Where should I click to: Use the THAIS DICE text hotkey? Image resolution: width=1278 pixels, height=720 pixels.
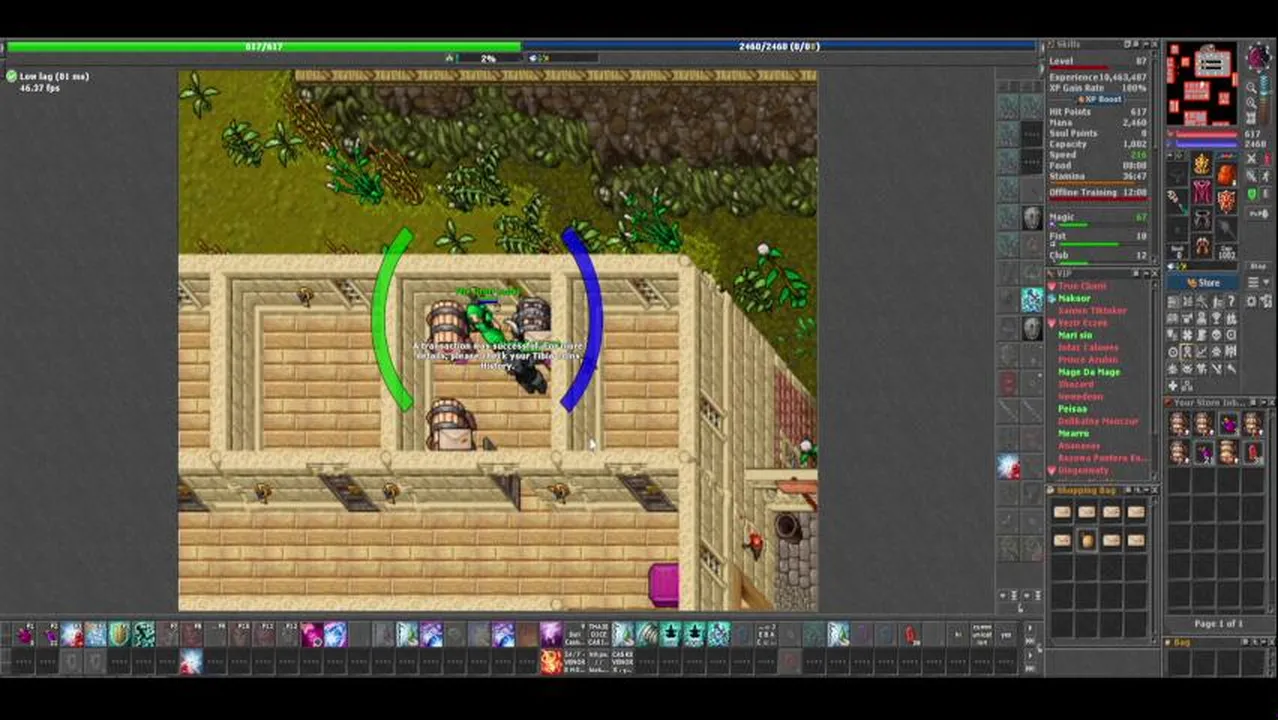click(x=598, y=633)
